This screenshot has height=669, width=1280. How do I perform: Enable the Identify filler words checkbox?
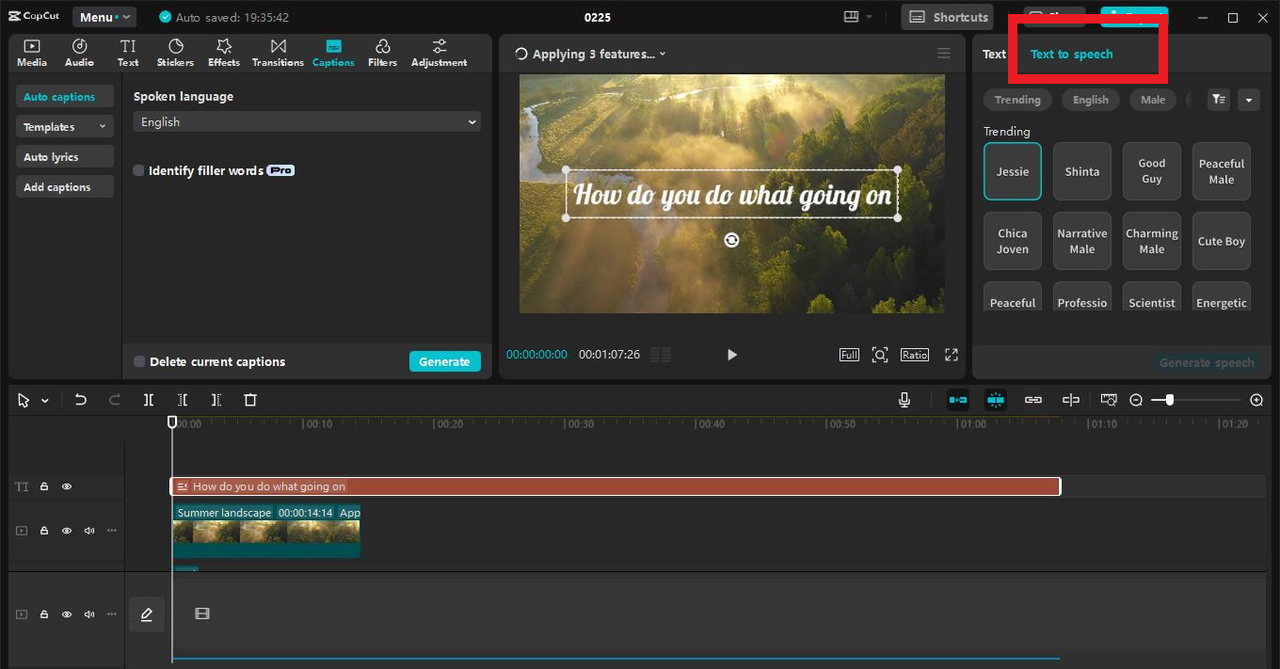click(138, 170)
